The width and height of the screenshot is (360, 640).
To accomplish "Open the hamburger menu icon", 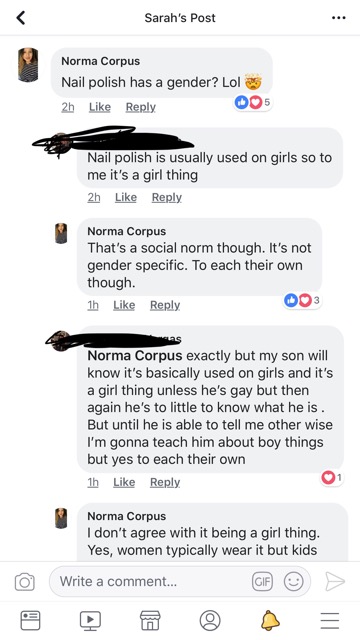I will (330, 620).
